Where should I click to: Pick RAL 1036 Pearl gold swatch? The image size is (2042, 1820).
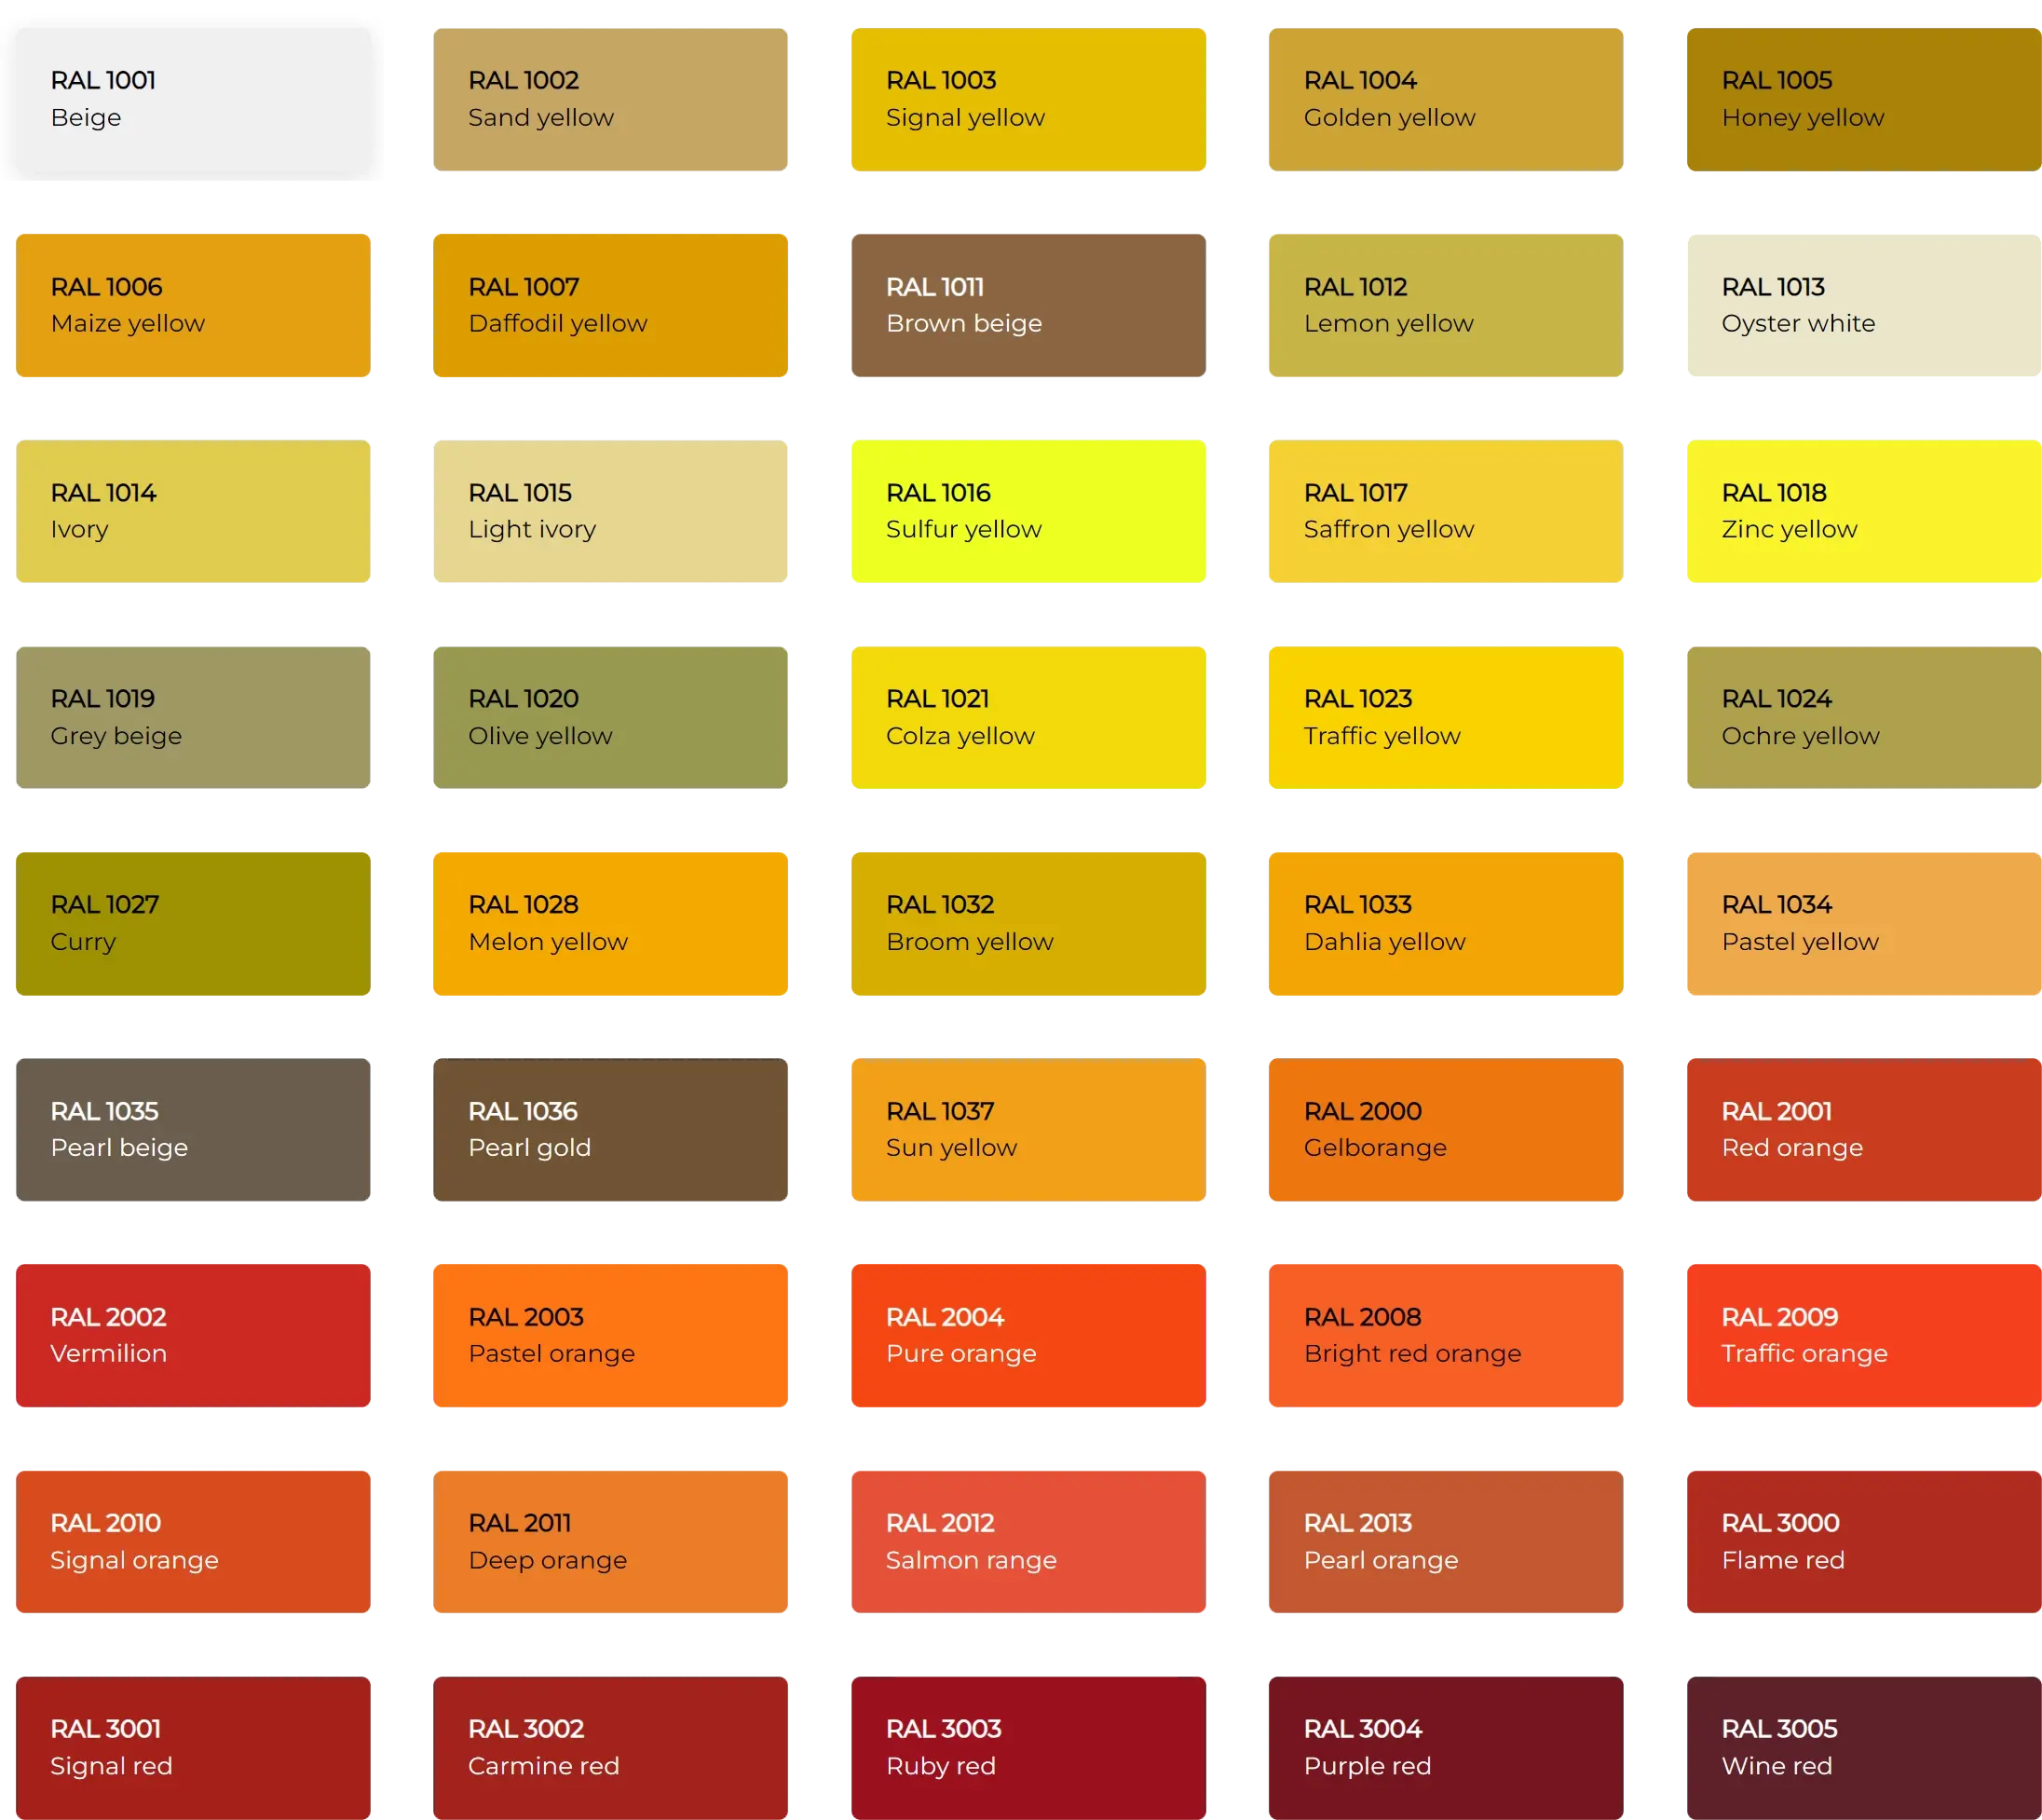[610, 1131]
